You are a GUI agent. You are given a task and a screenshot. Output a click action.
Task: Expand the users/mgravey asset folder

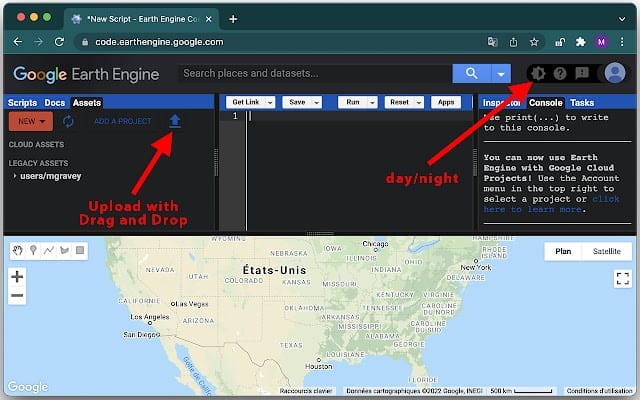click(x=14, y=175)
